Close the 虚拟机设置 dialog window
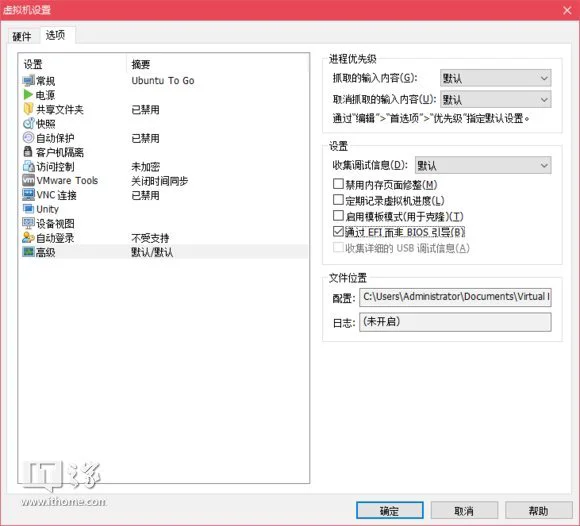The image size is (580, 526). [x=567, y=10]
